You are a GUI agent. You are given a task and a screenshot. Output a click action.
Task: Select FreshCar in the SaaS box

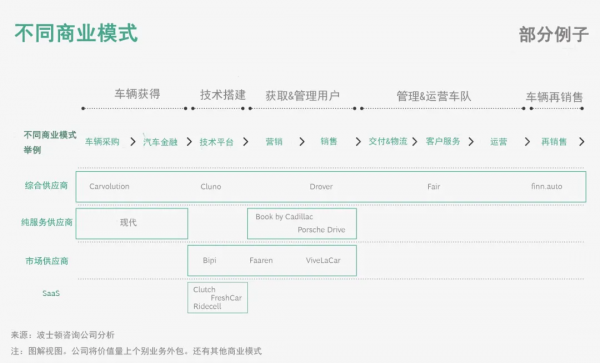coord(226,298)
